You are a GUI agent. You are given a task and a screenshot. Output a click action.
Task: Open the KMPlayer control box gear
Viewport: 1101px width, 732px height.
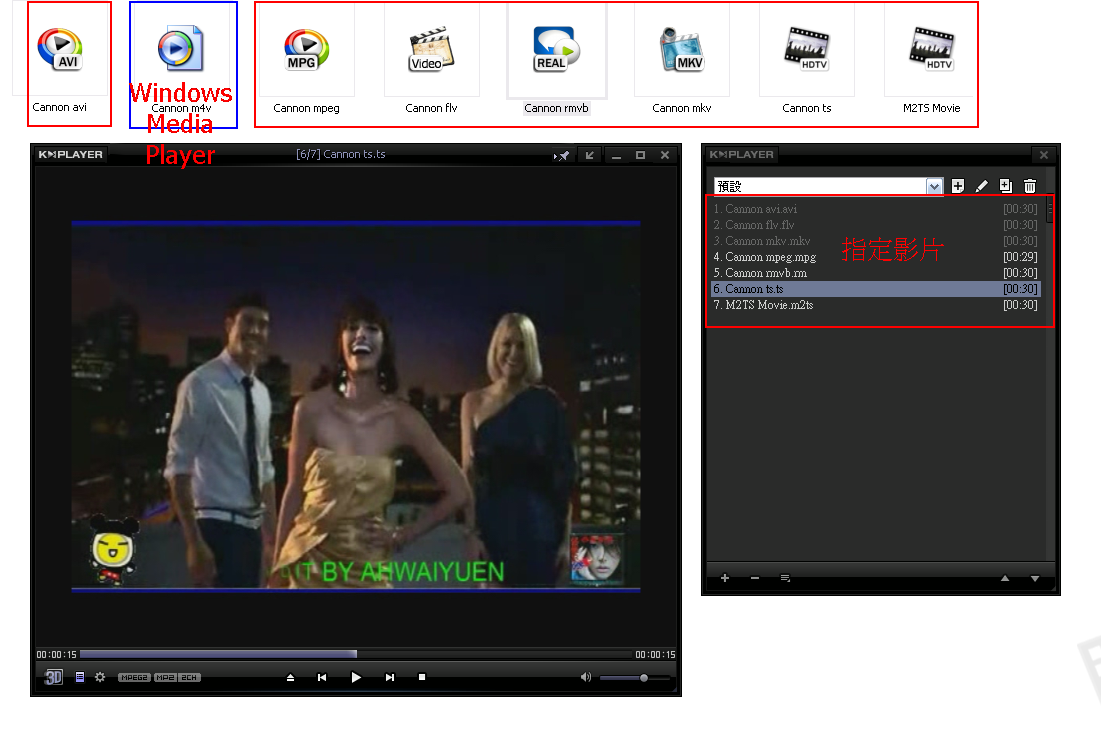(100, 677)
